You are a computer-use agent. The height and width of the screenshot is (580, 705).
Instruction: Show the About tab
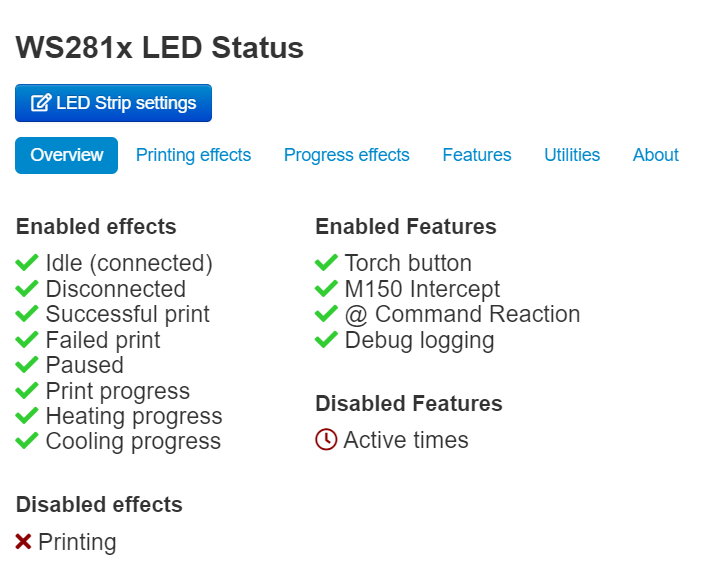pyautogui.click(x=655, y=155)
